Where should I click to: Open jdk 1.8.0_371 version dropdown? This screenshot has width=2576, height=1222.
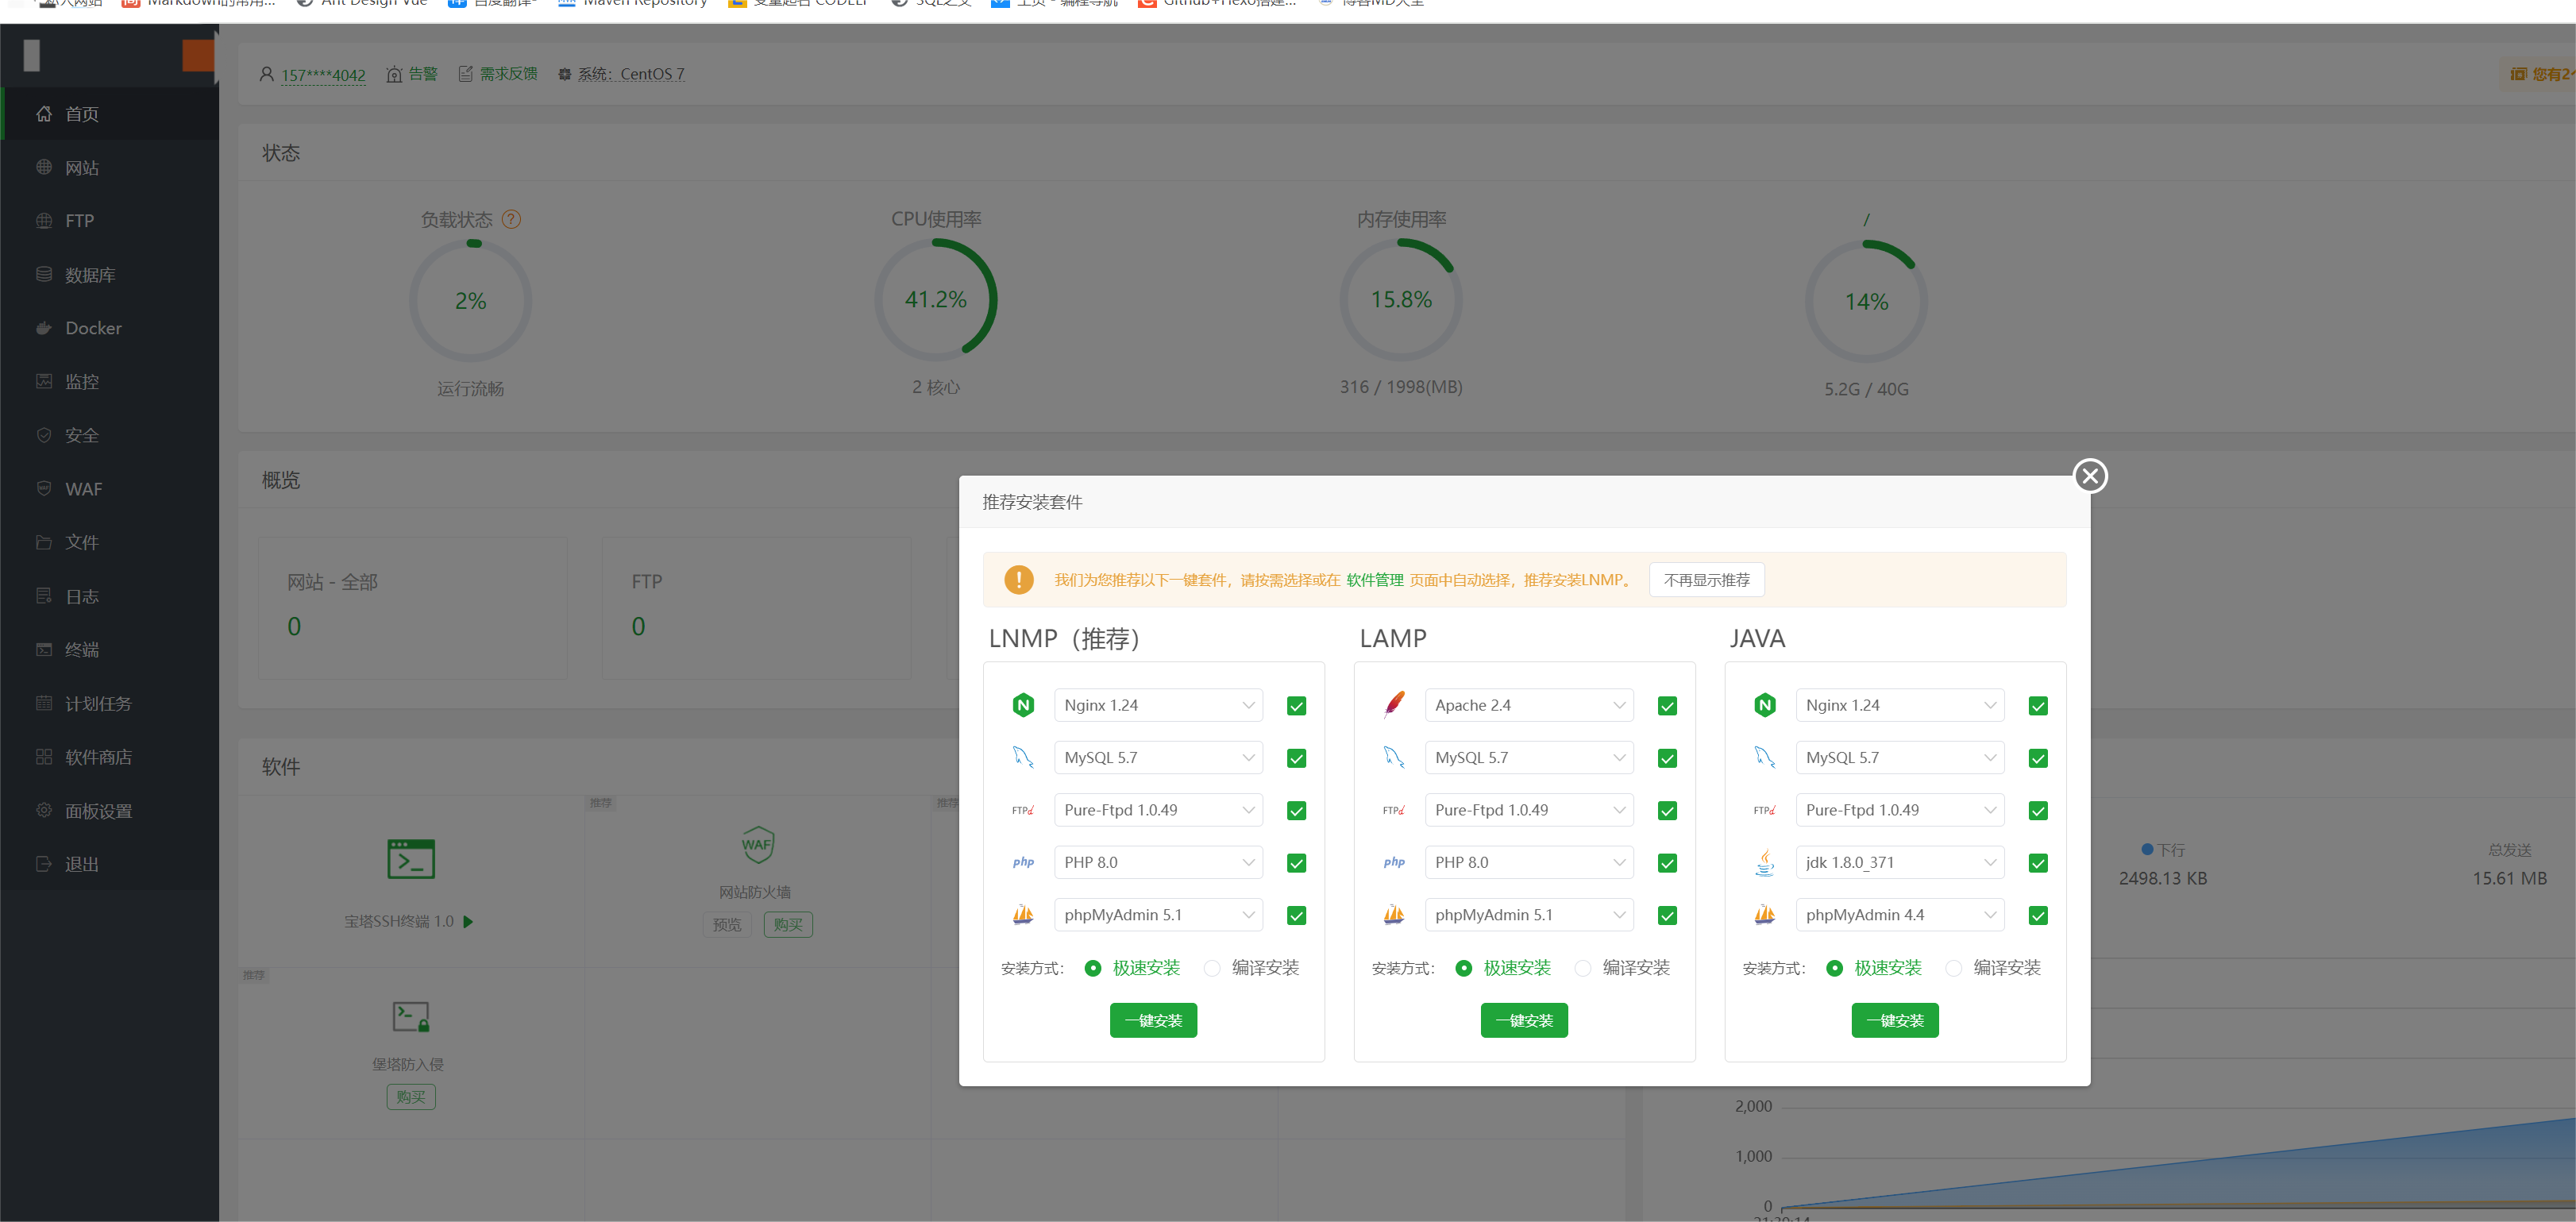click(x=1900, y=862)
